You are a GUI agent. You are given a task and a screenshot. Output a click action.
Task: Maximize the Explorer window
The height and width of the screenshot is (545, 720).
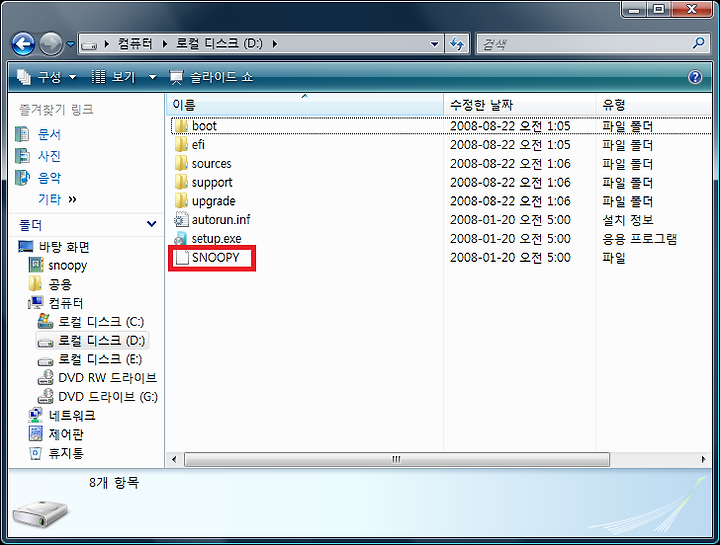[x=658, y=9]
